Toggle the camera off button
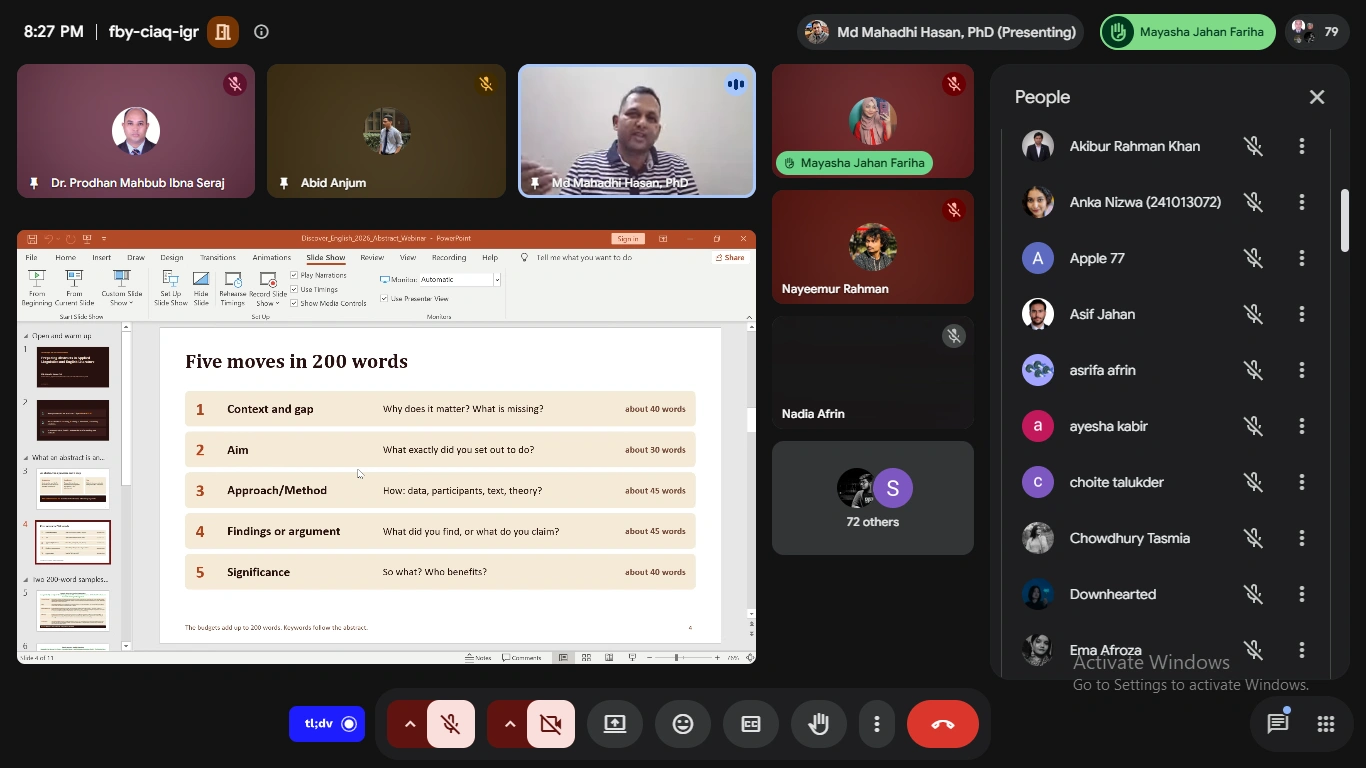Viewport: 1366px width, 768px height. [551, 724]
